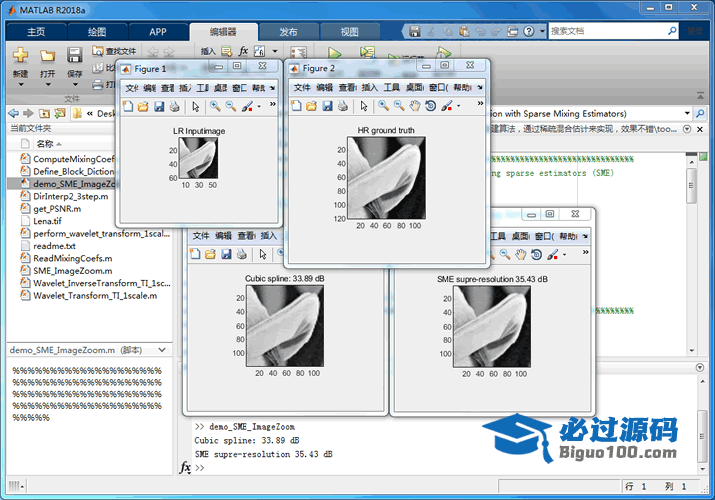Open the Brush color dropdown arrow in Figure 2

pyautogui.click(x=458, y=106)
